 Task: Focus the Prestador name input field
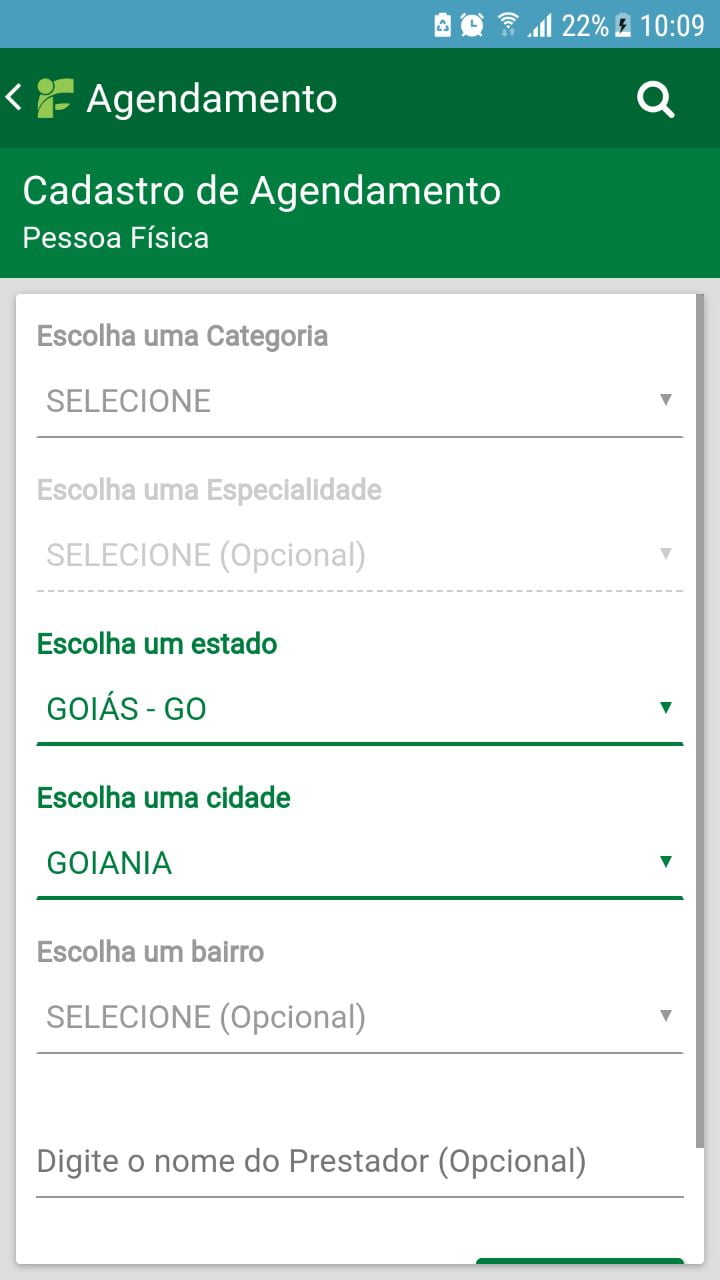358,1162
